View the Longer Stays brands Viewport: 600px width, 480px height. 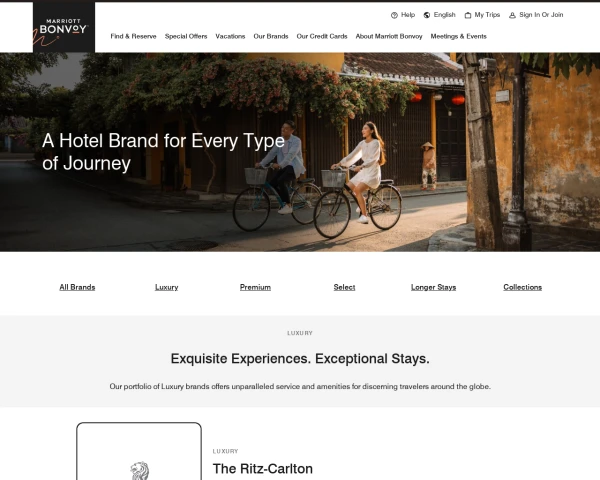click(434, 287)
